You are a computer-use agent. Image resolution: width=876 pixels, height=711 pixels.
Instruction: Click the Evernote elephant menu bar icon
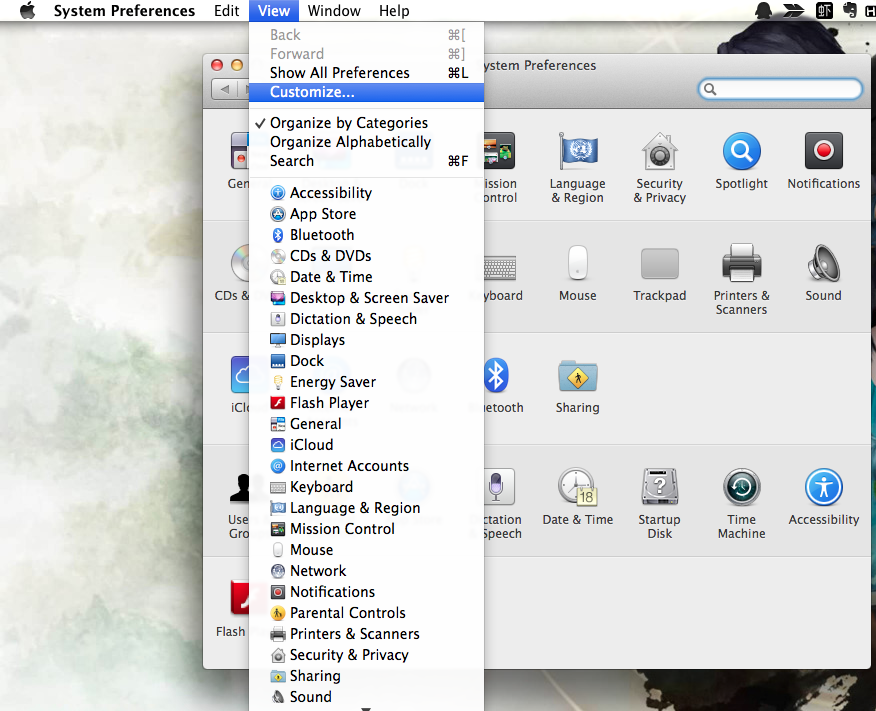tap(850, 10)
